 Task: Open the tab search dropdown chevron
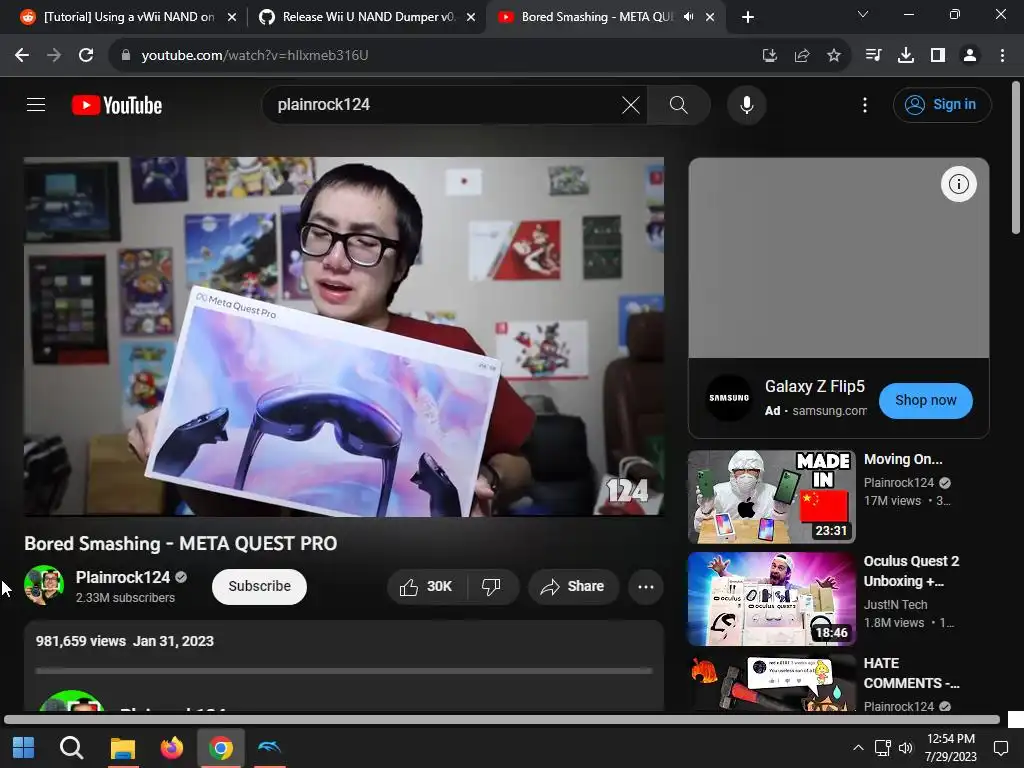pos(863,14)
